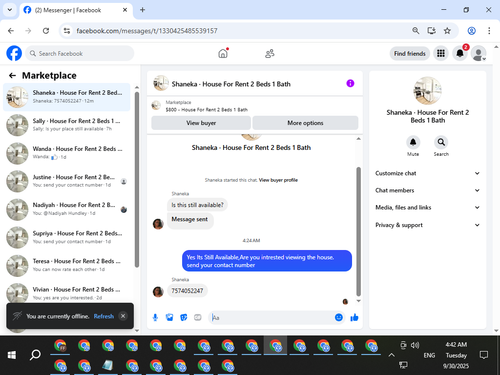Viewport: 500px width, 375px height.
Task: Open the Windows Start button
Action: (x=12, y=355)
